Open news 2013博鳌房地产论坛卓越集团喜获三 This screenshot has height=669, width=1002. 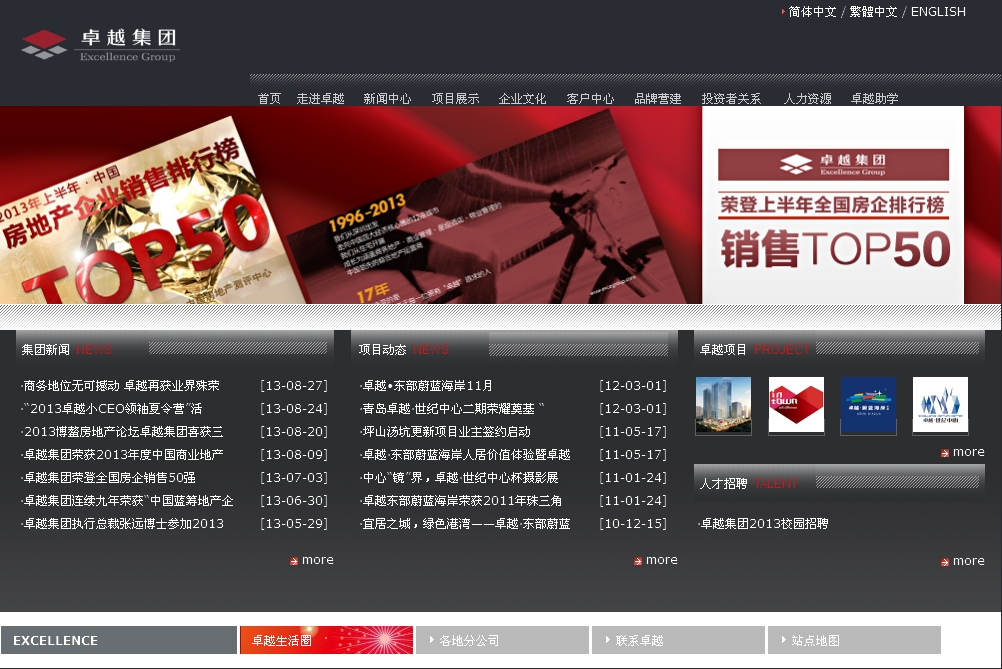122,432
